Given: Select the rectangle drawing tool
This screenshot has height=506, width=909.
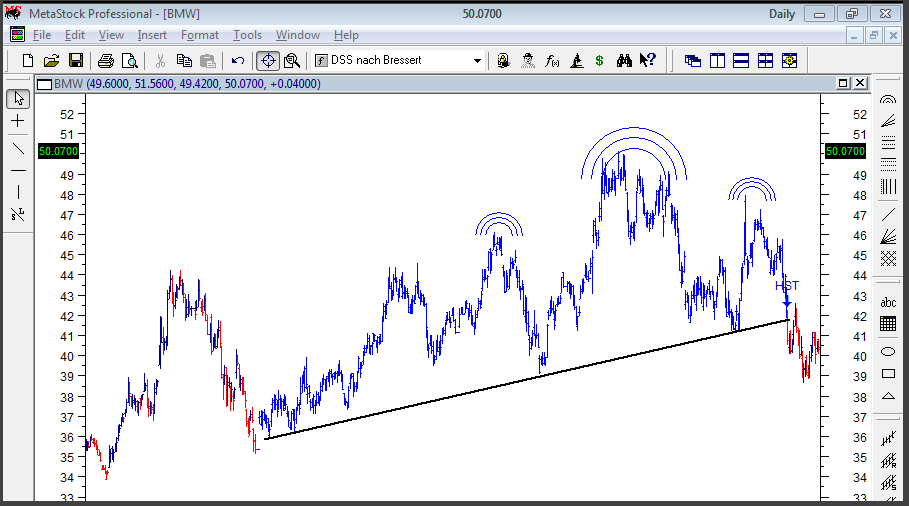Looking at the screenshot, I should 888,374.
